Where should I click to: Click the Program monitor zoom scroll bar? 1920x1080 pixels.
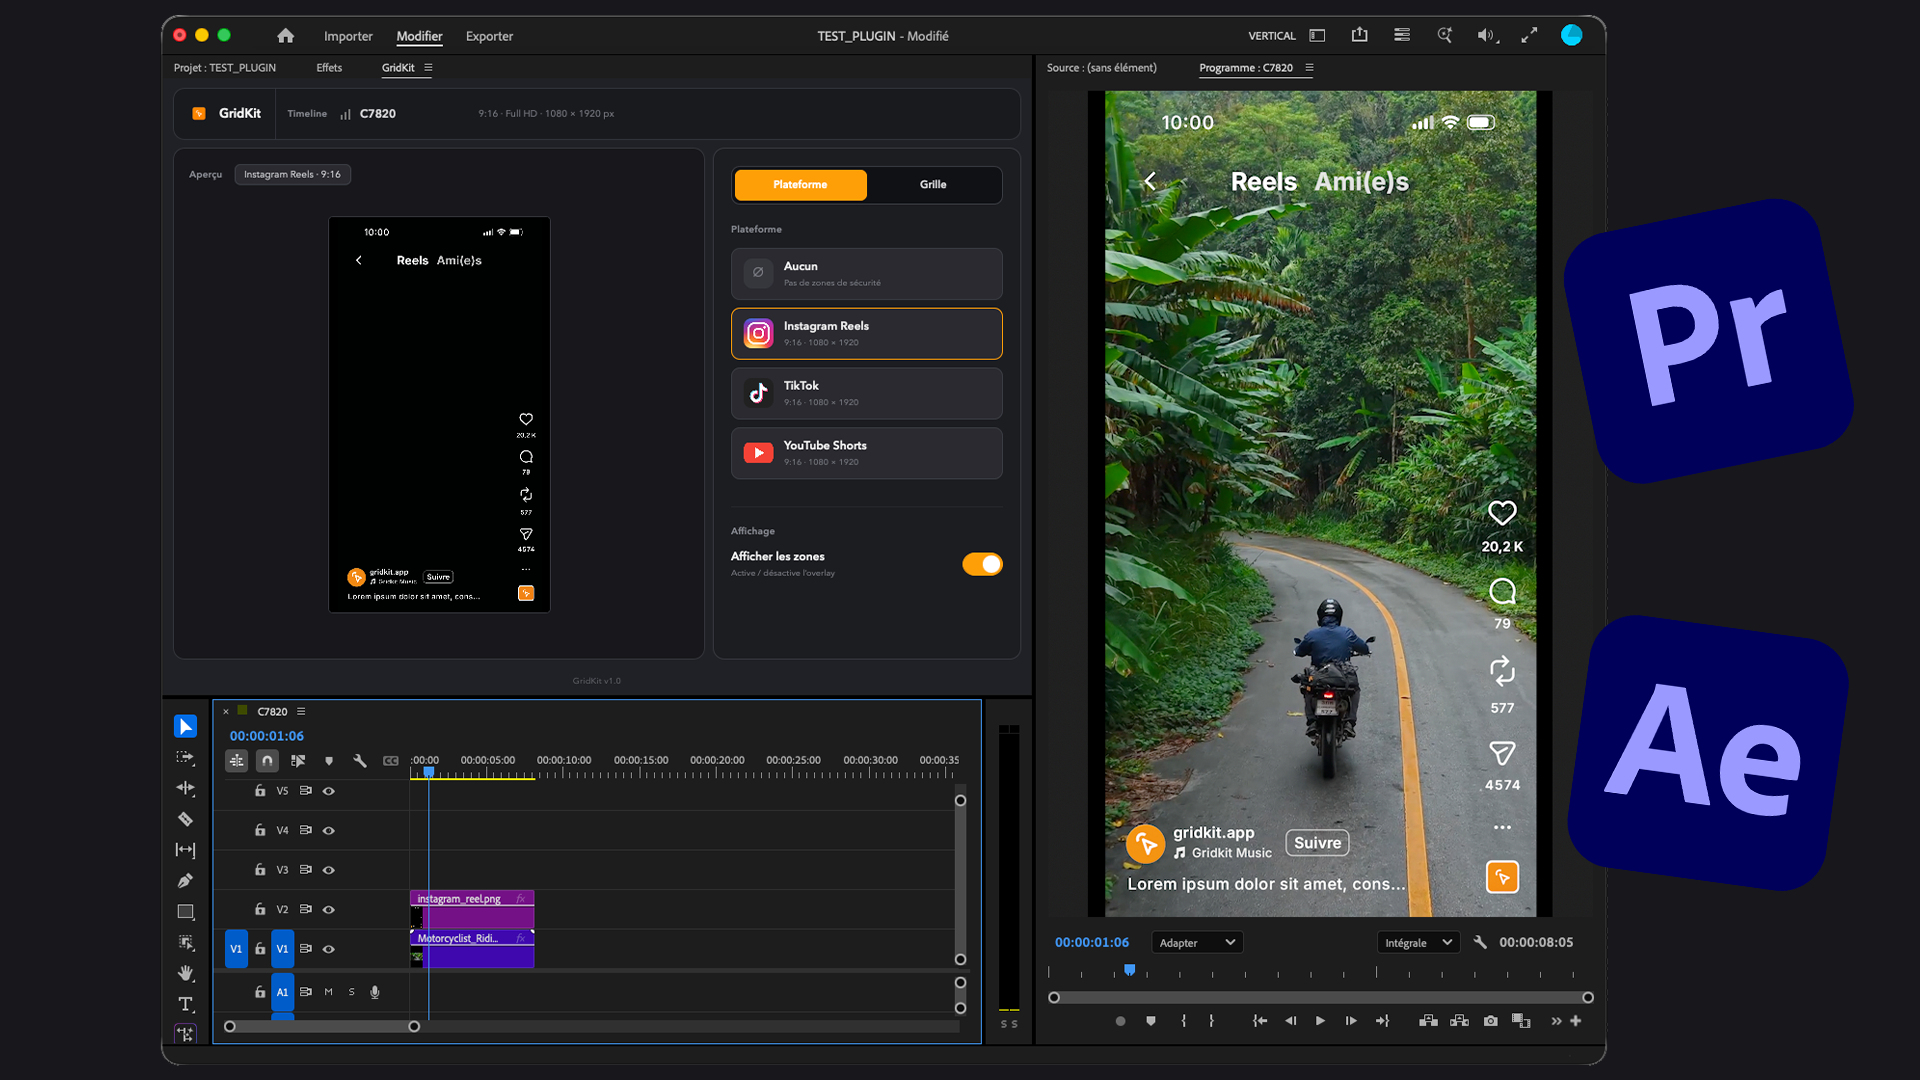pyautogui.click(x=1320, y=998)
